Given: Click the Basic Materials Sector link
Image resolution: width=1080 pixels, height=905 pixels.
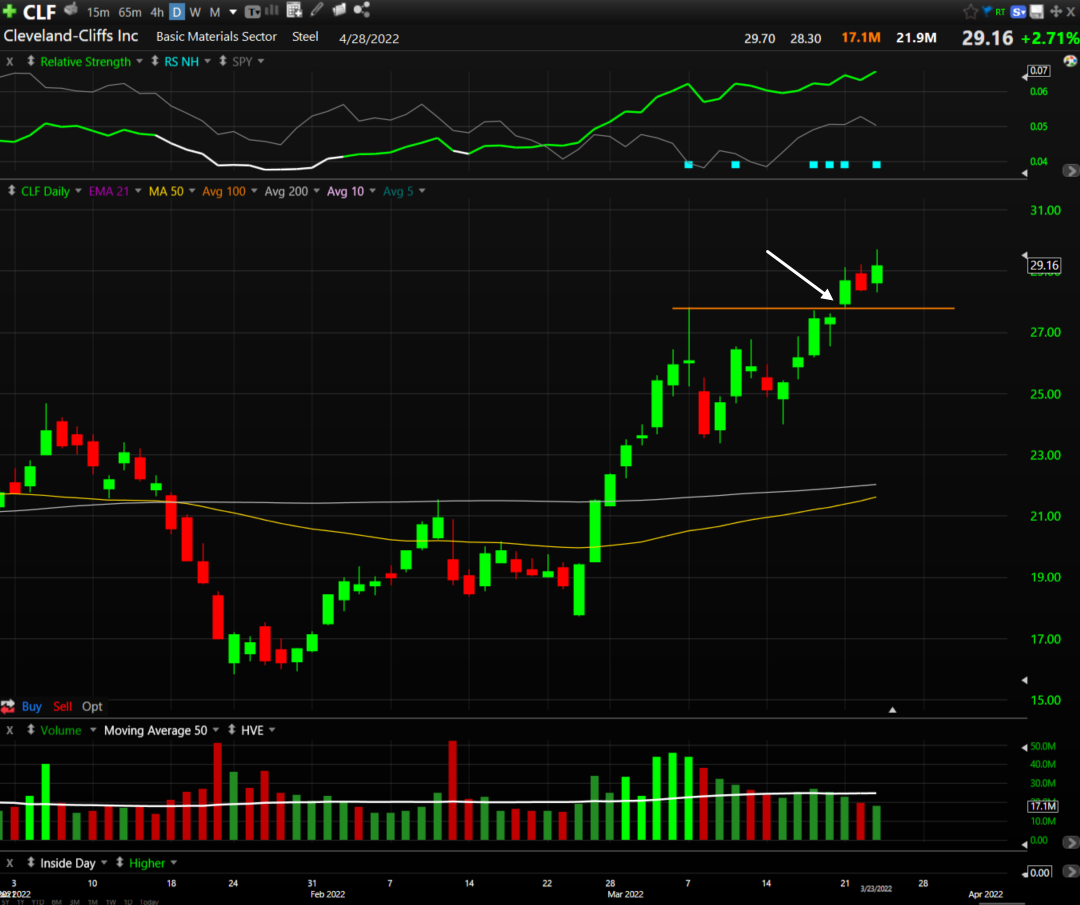Looking at the screenshot, I should click(216, 37).
